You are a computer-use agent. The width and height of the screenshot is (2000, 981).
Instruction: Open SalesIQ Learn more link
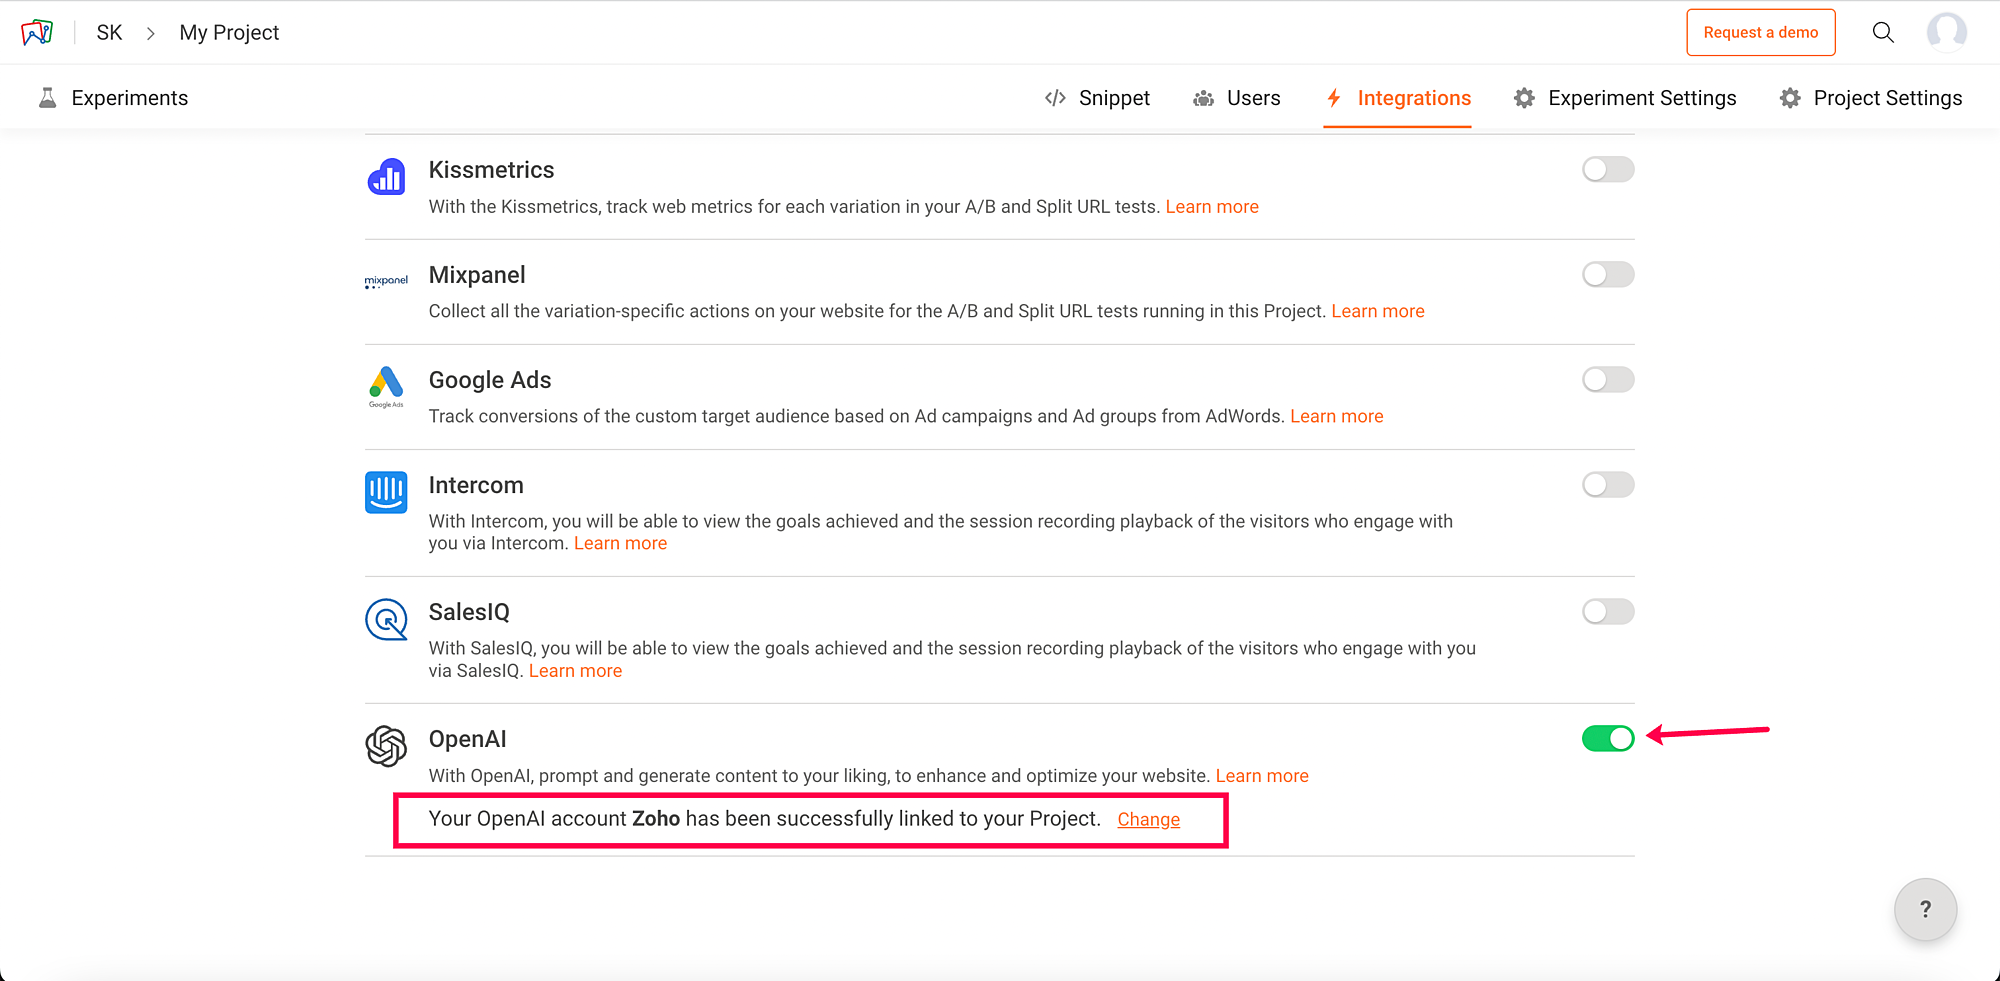pyautogui.click(x=575, y=671)
